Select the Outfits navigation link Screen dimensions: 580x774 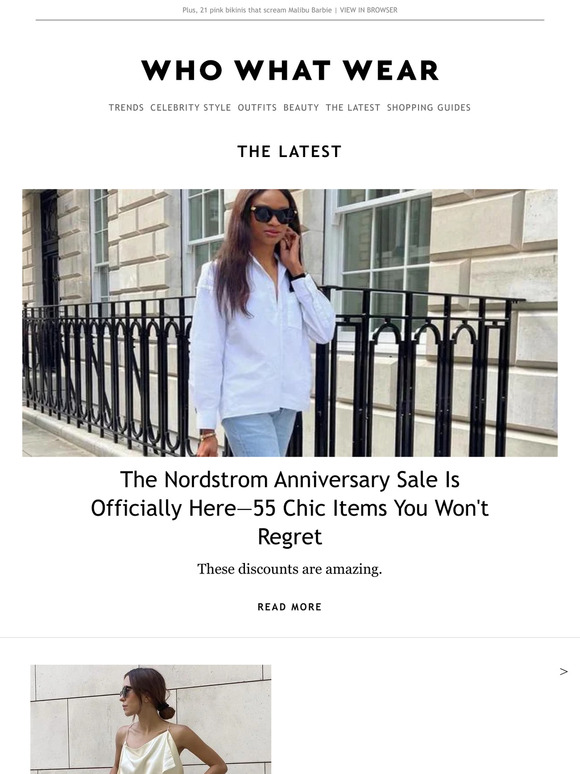pos(257,108)
